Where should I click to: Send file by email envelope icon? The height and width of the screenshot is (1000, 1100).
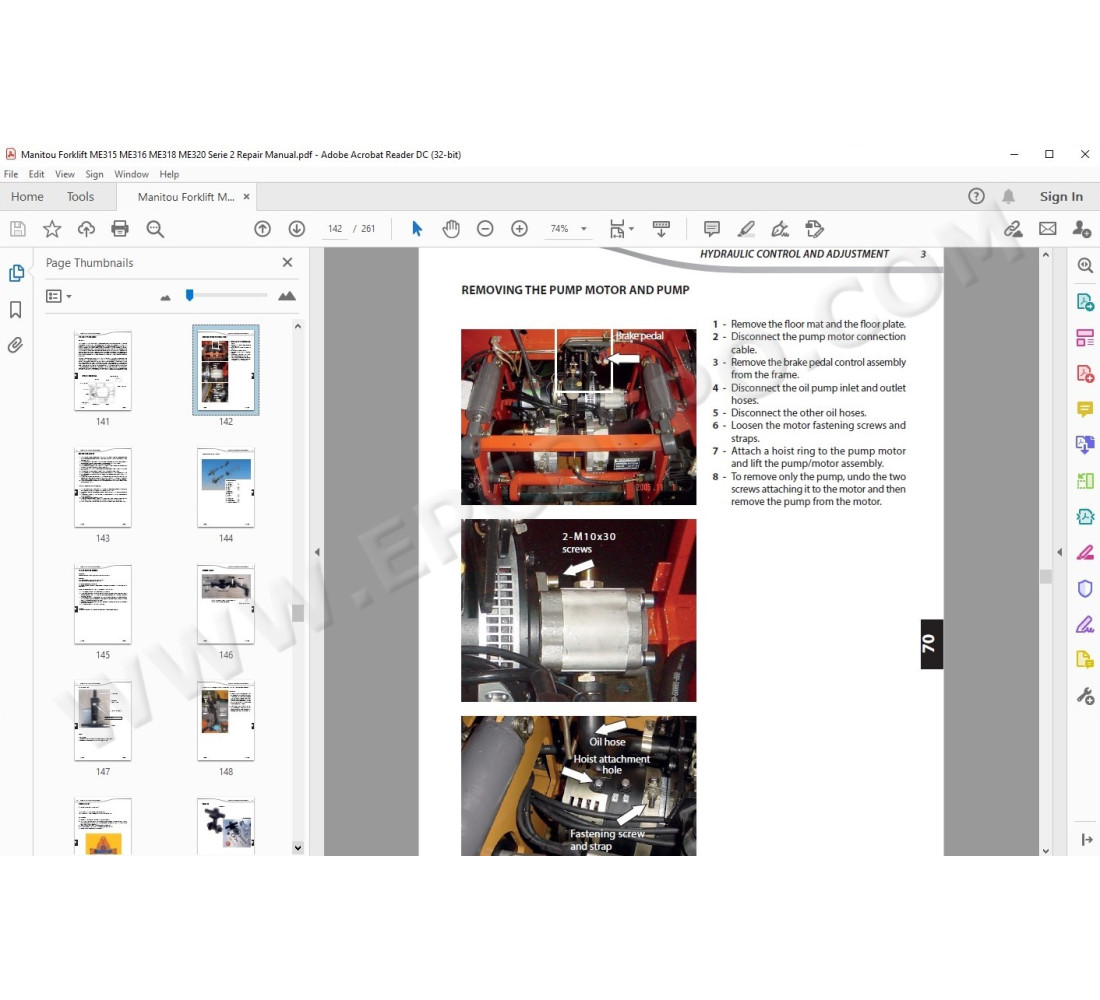1047,229
